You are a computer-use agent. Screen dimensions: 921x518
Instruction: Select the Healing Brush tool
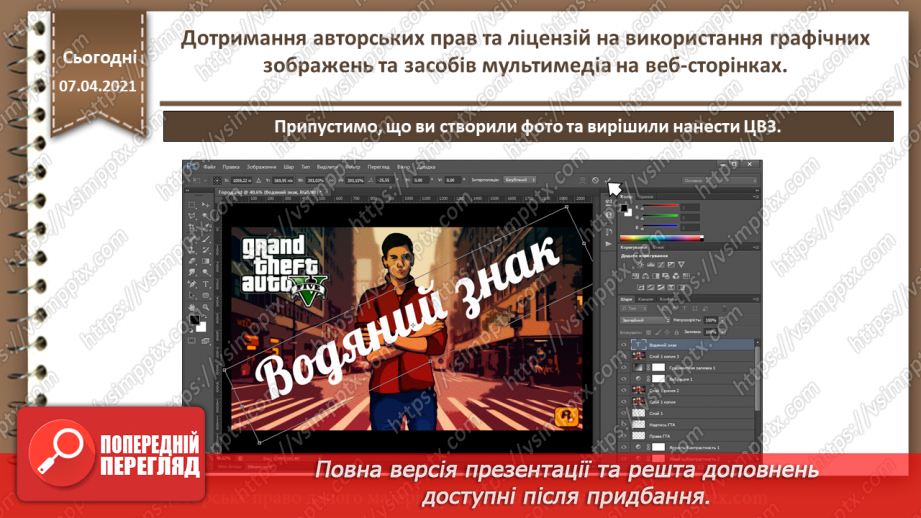coord(191,238)
